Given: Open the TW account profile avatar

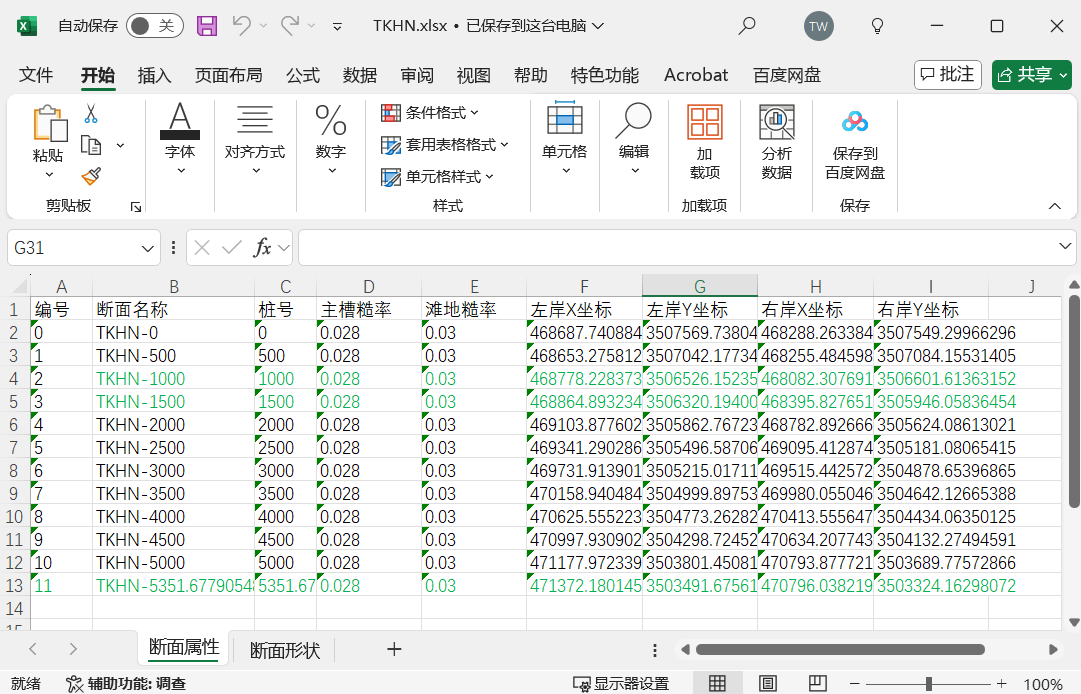Looking at the screenshot, I should 818,26.
